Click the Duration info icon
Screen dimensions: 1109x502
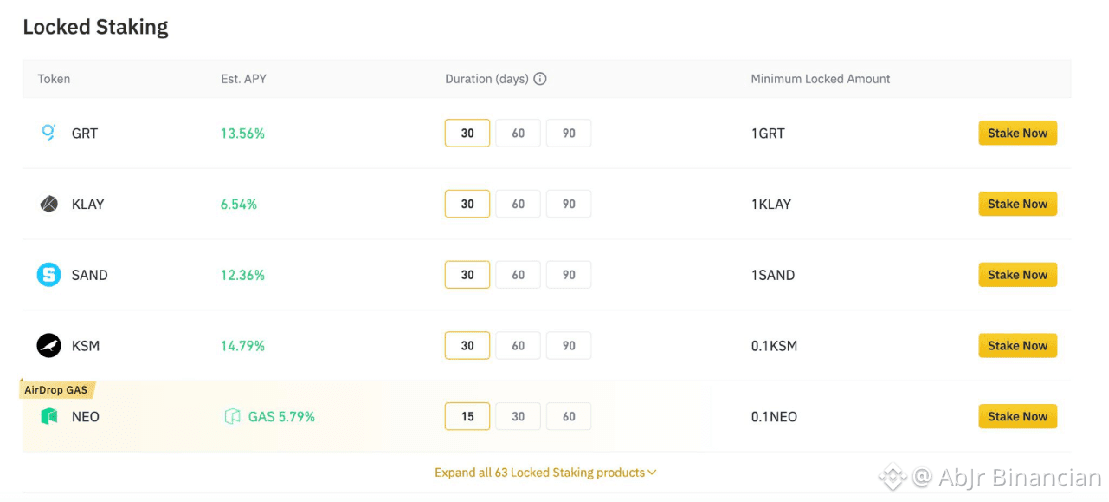click(x=540, y=79)
